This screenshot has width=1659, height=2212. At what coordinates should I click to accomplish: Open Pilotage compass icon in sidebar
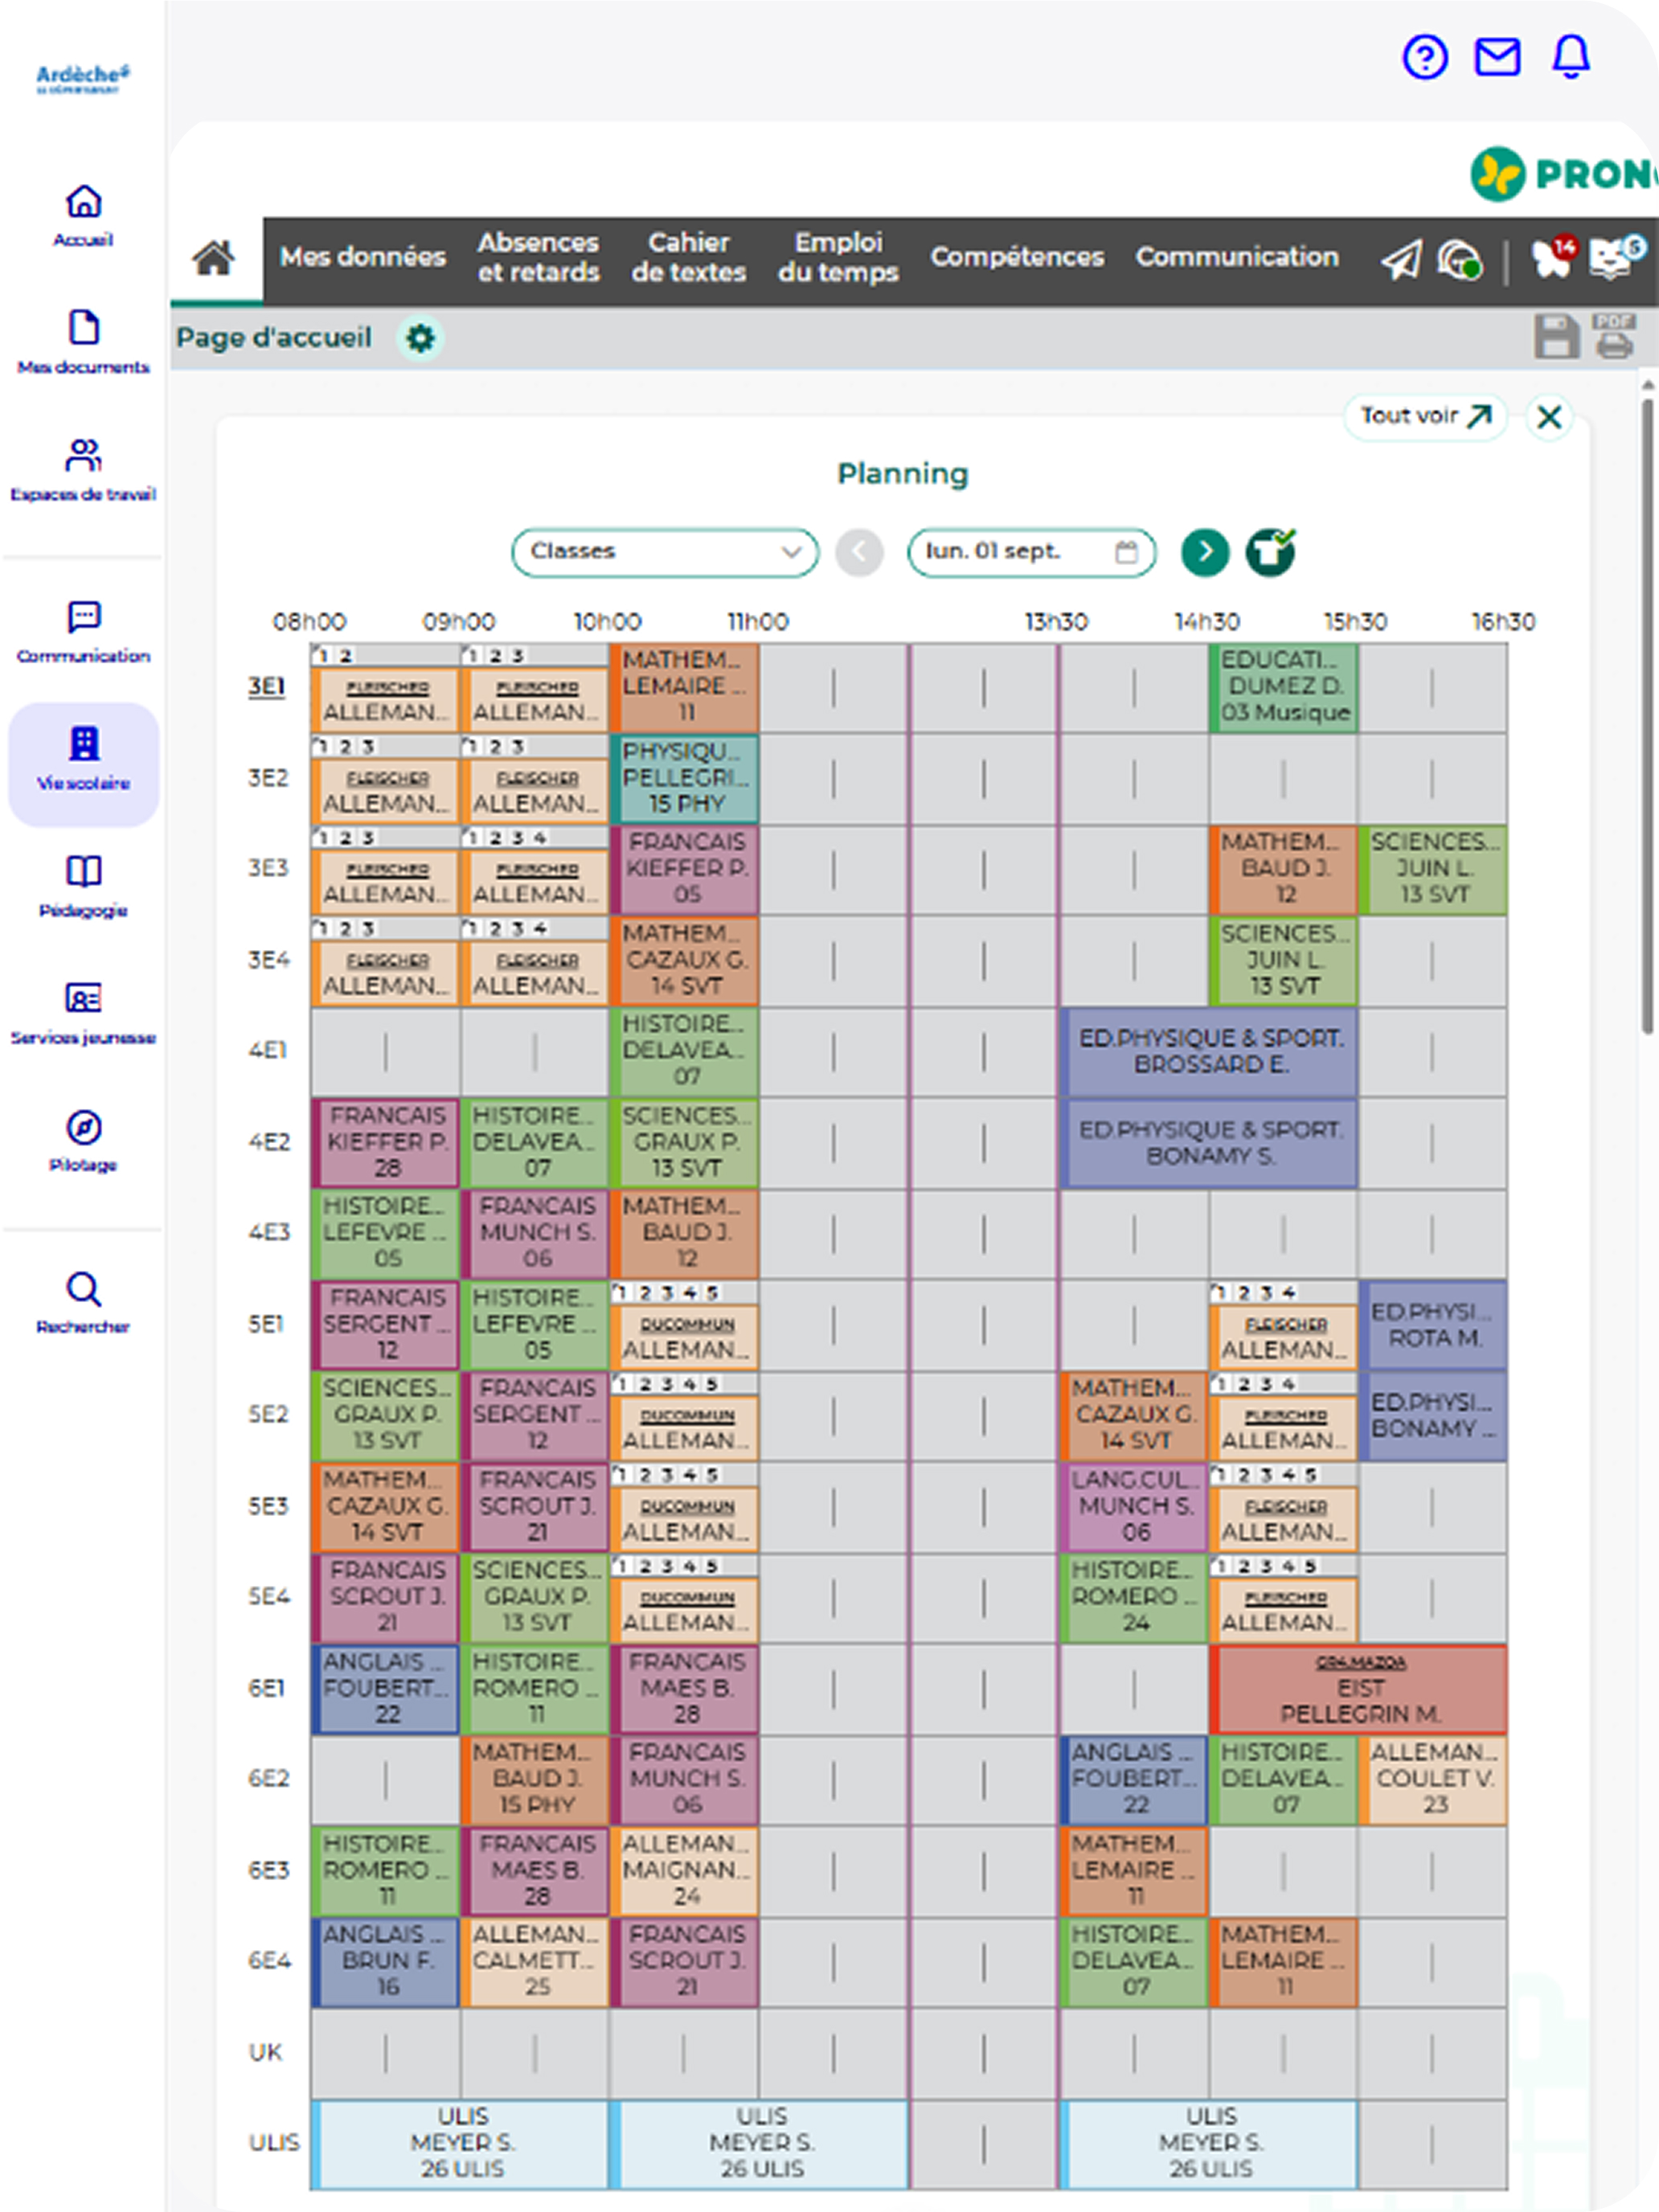coord(83,1140)
